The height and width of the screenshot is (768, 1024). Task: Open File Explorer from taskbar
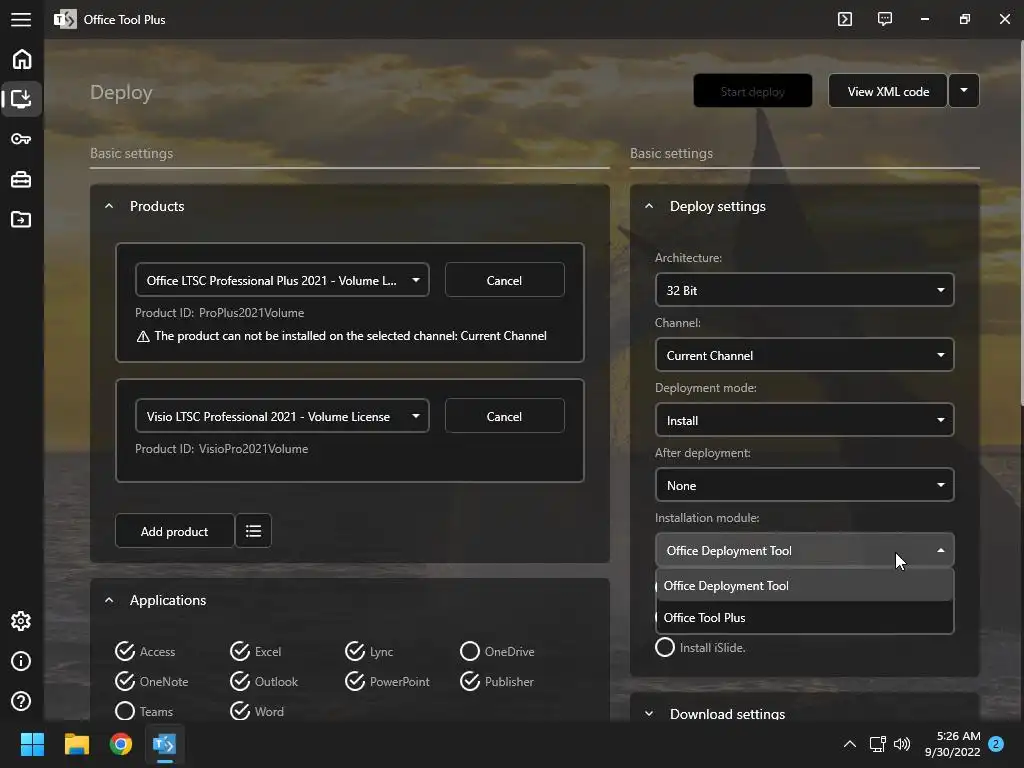pos(76,744)
